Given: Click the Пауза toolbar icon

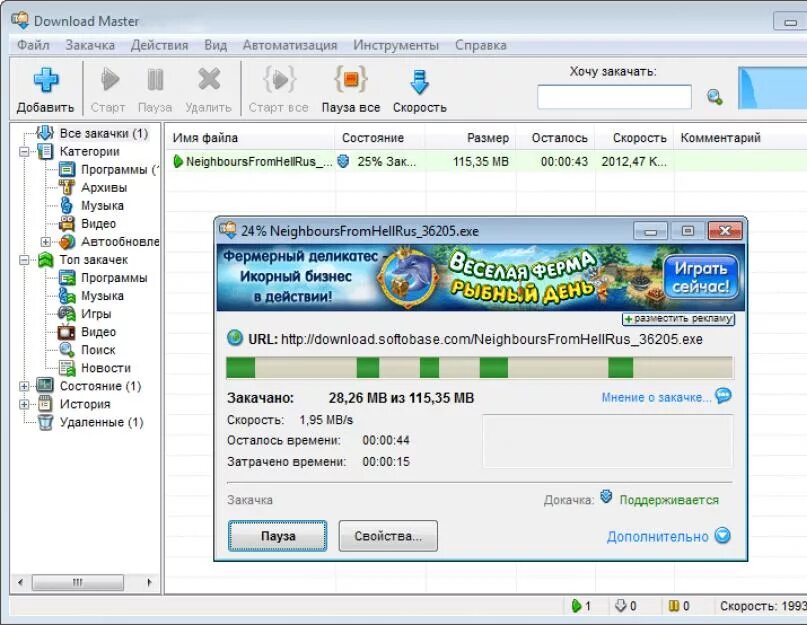Looking at the screenshot, I should coord(155,80).
